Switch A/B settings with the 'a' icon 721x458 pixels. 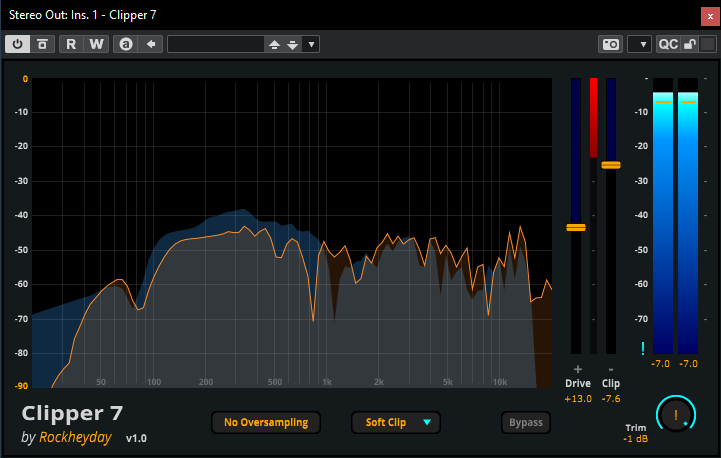pyautogui.click(x=126, y=44)
